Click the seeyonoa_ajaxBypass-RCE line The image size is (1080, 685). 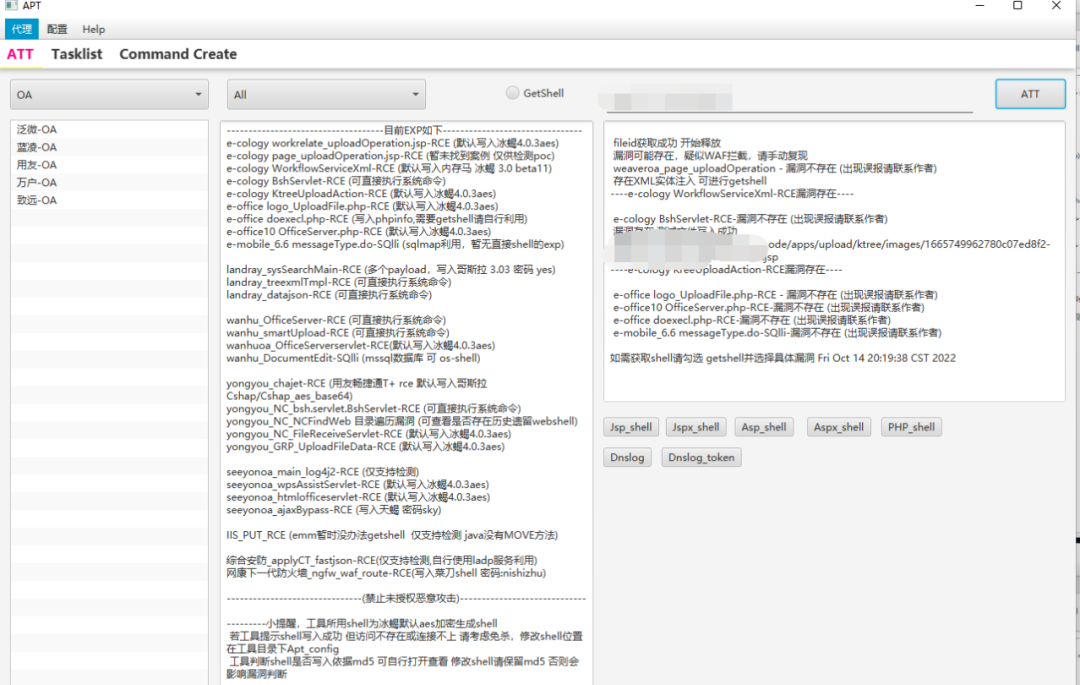coord(334,509)
